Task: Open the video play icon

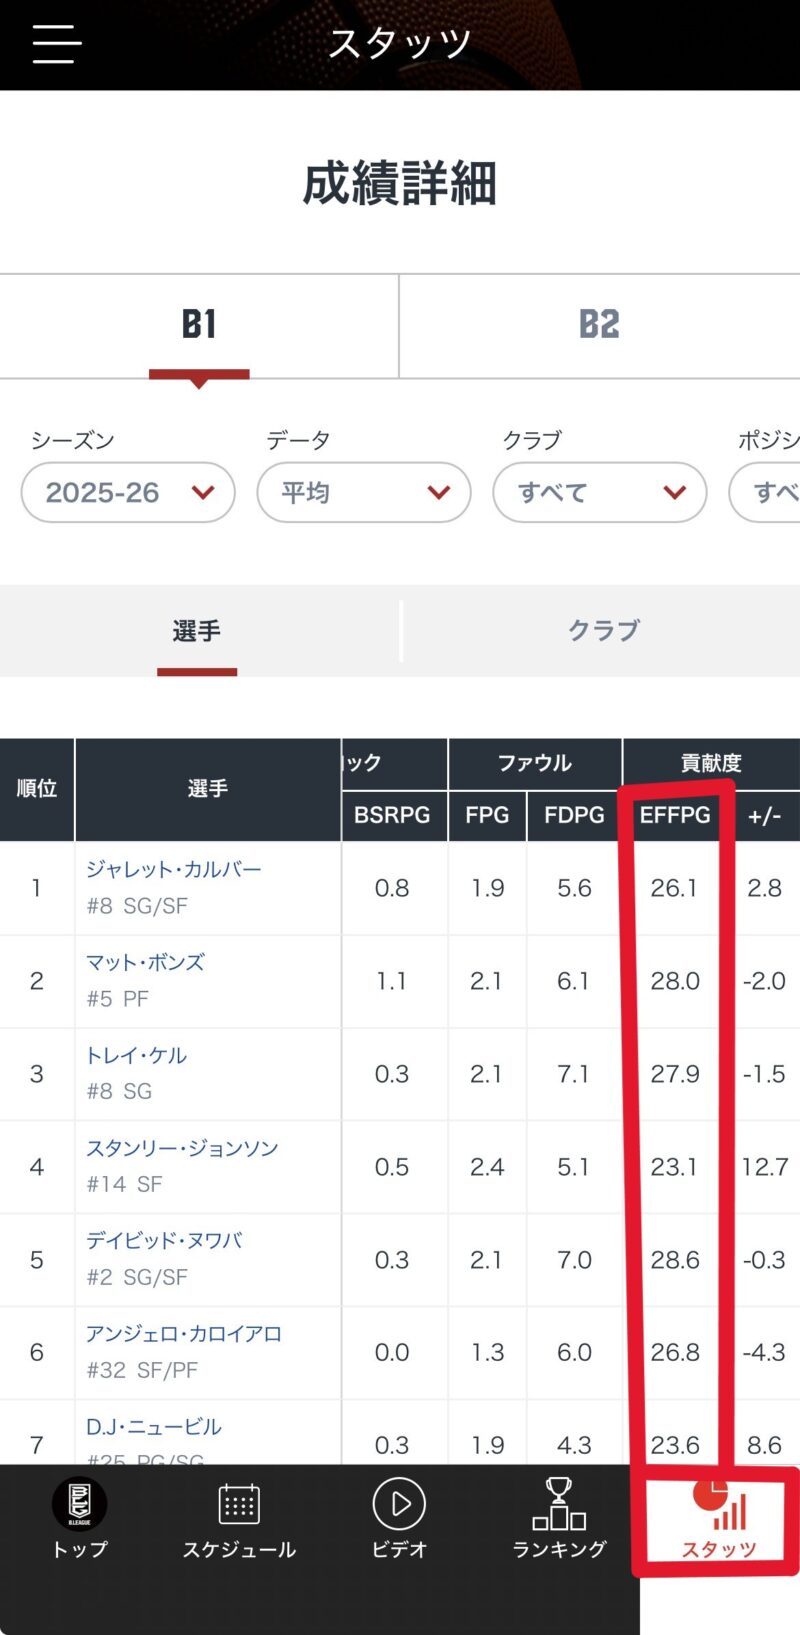Action: coord(399,1504)
